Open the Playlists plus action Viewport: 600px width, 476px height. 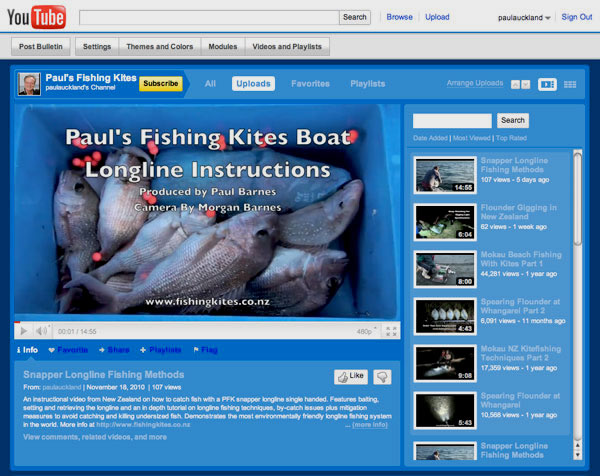[160, 350]
